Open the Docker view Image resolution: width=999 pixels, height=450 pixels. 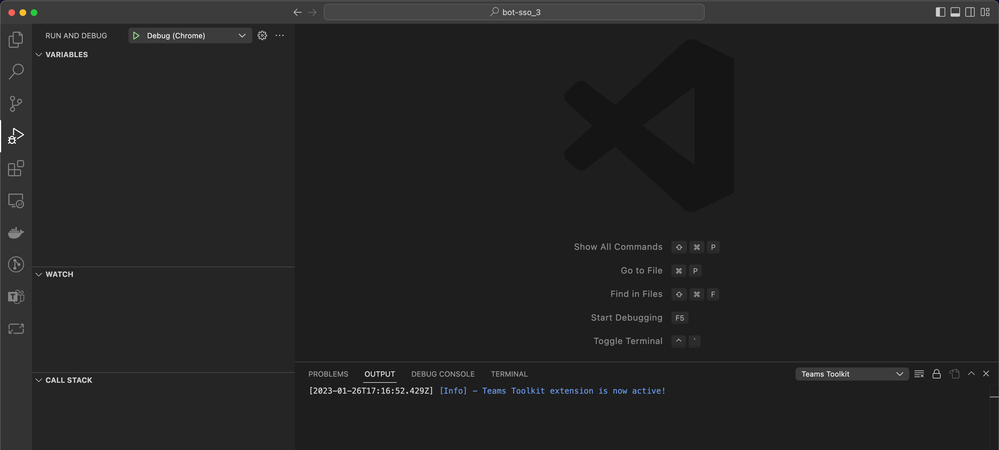[x=16, y=233]
